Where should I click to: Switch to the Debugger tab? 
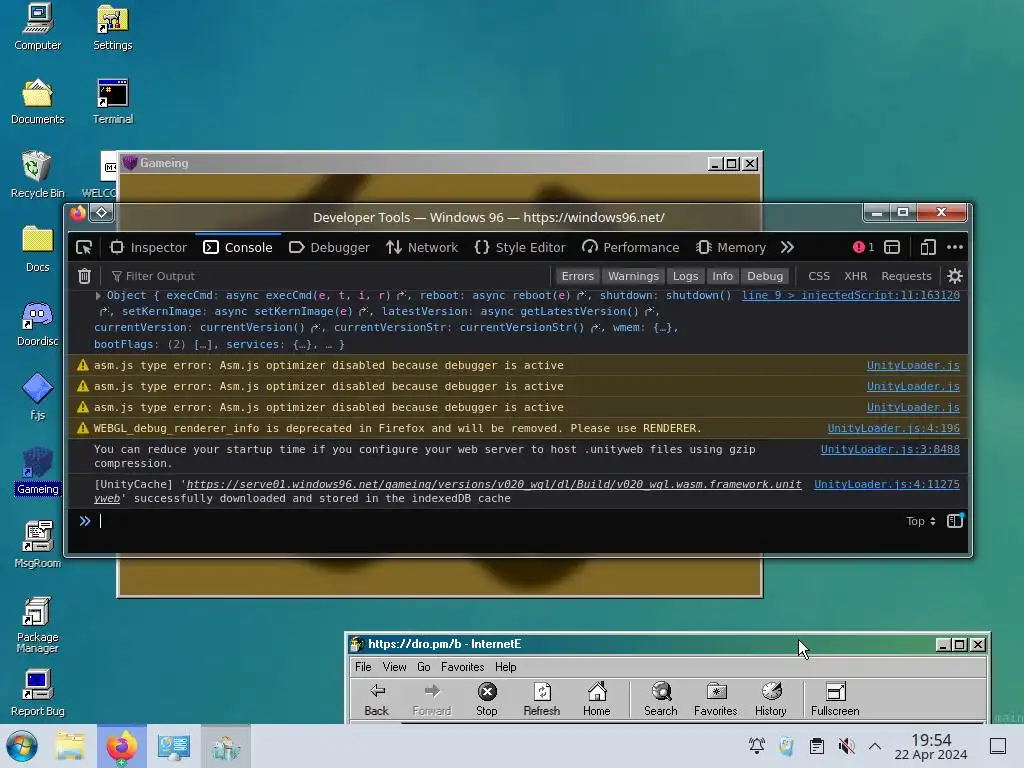point(329,247)
